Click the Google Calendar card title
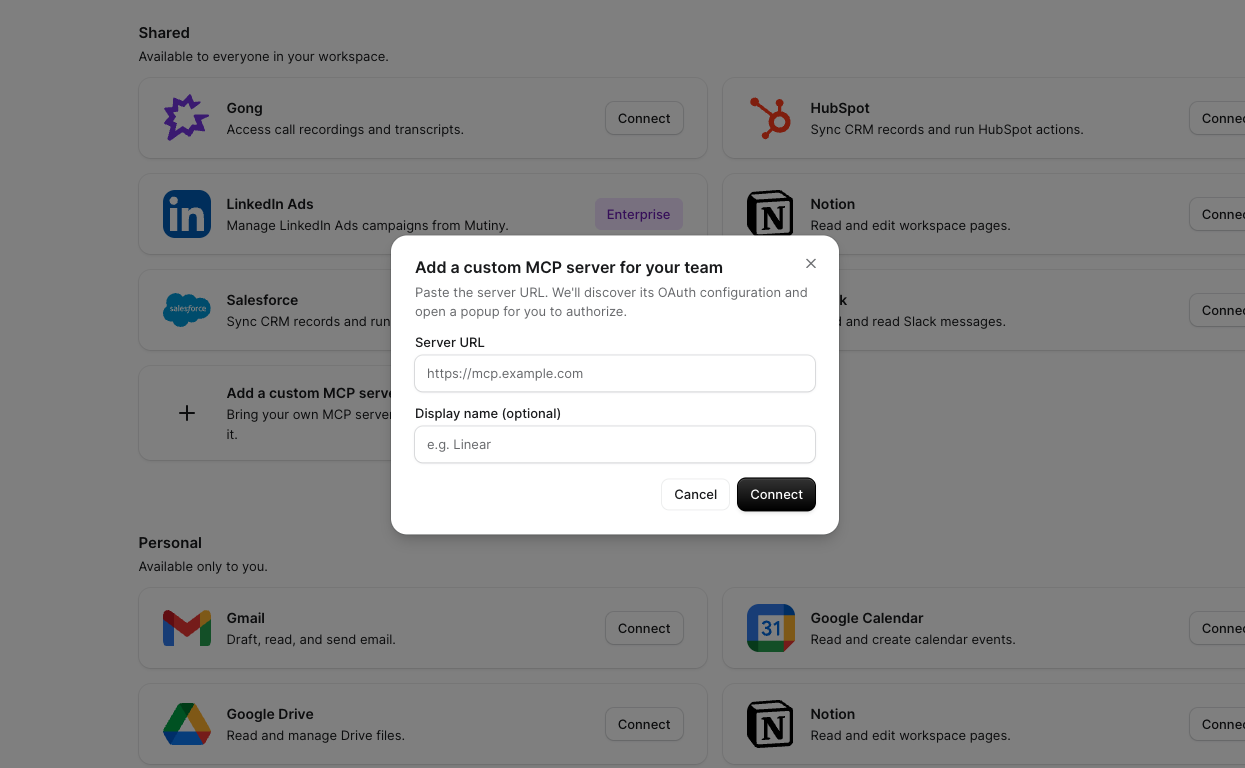Viewport: 1245px width, 768px height. point(867,618)
